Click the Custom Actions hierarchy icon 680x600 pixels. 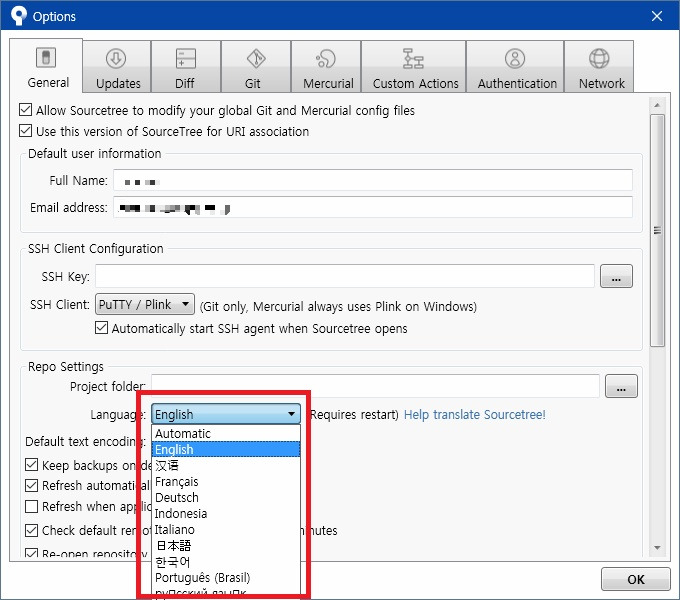click(x=413, y=59)
